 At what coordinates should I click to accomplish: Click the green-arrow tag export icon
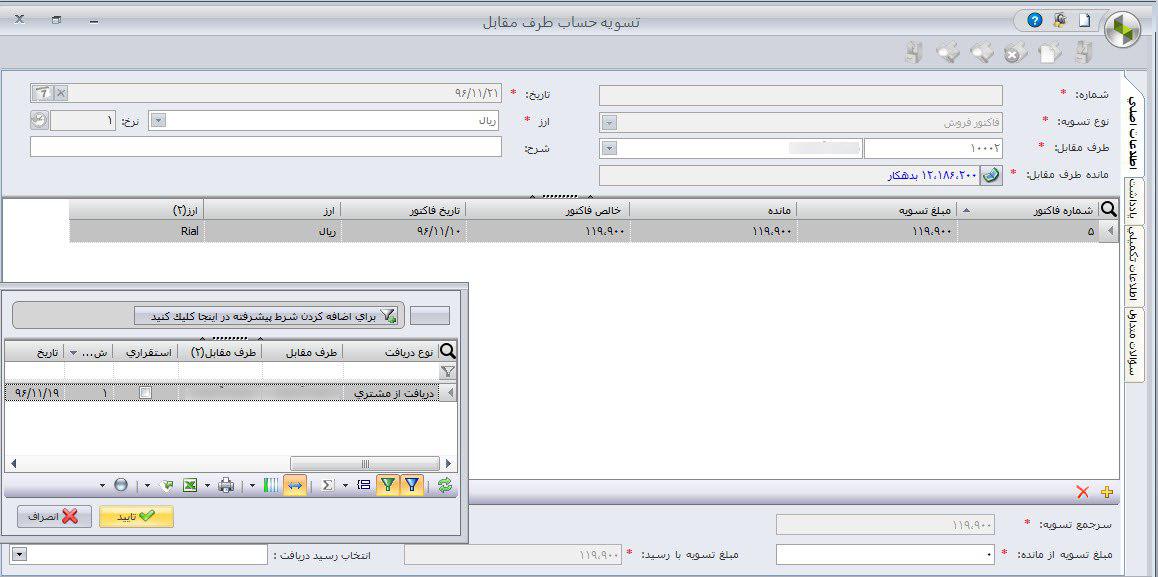coord(167,485)
